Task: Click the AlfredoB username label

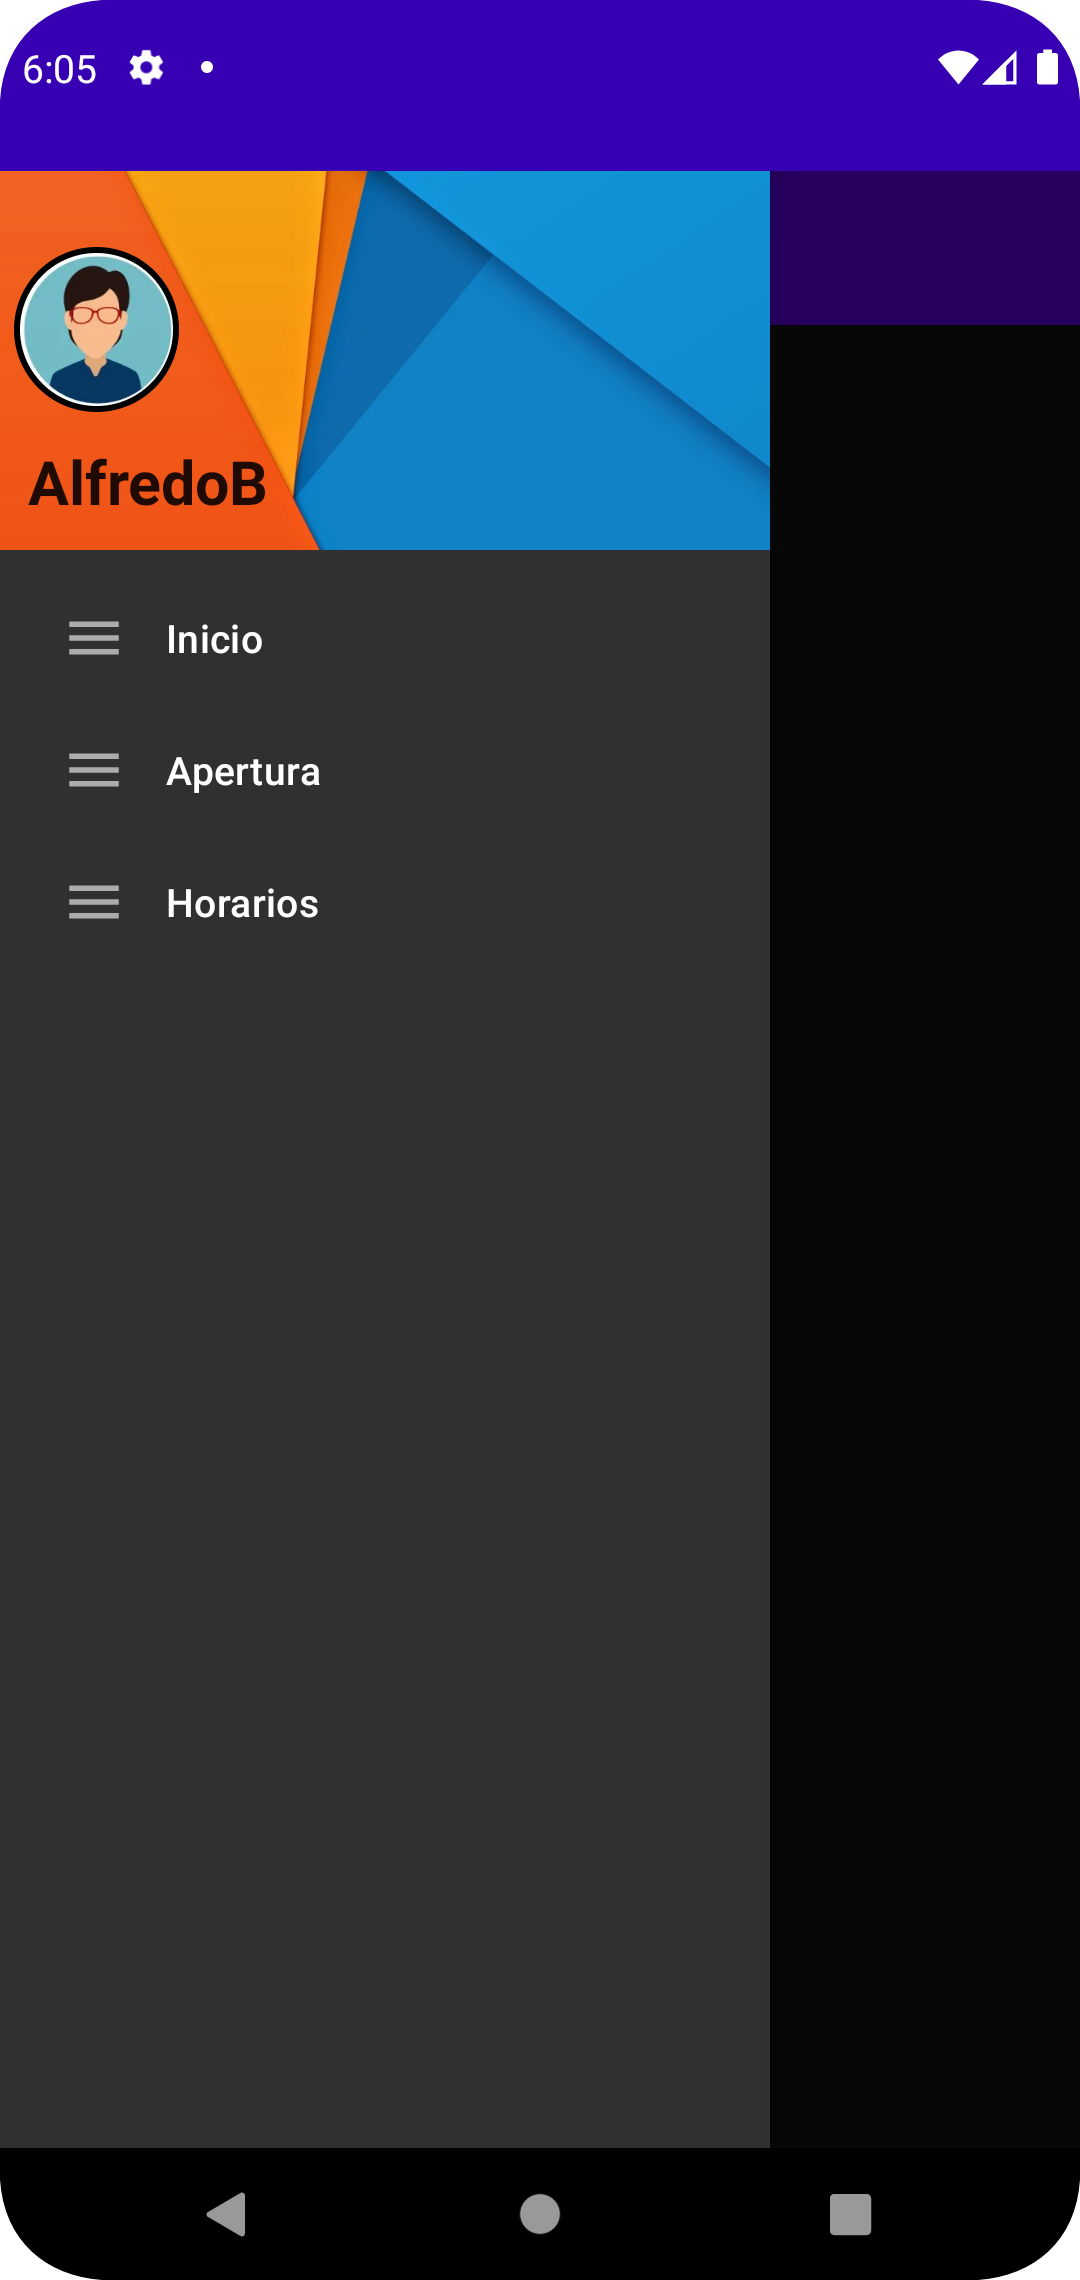Action: (x=148, y=487)
